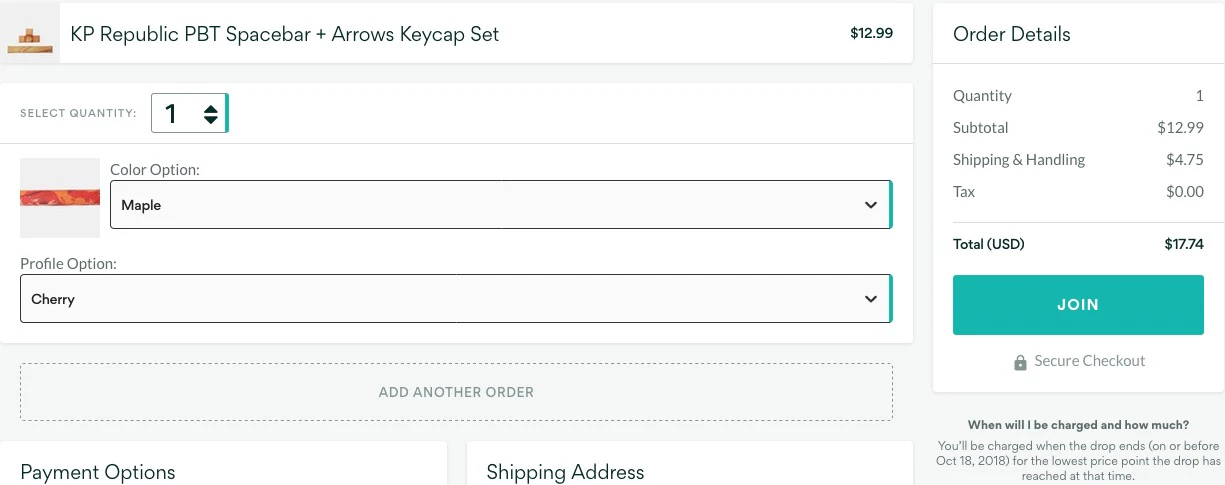Click the chevron arrow on the Cherry dropdown

tap(870, 299)
